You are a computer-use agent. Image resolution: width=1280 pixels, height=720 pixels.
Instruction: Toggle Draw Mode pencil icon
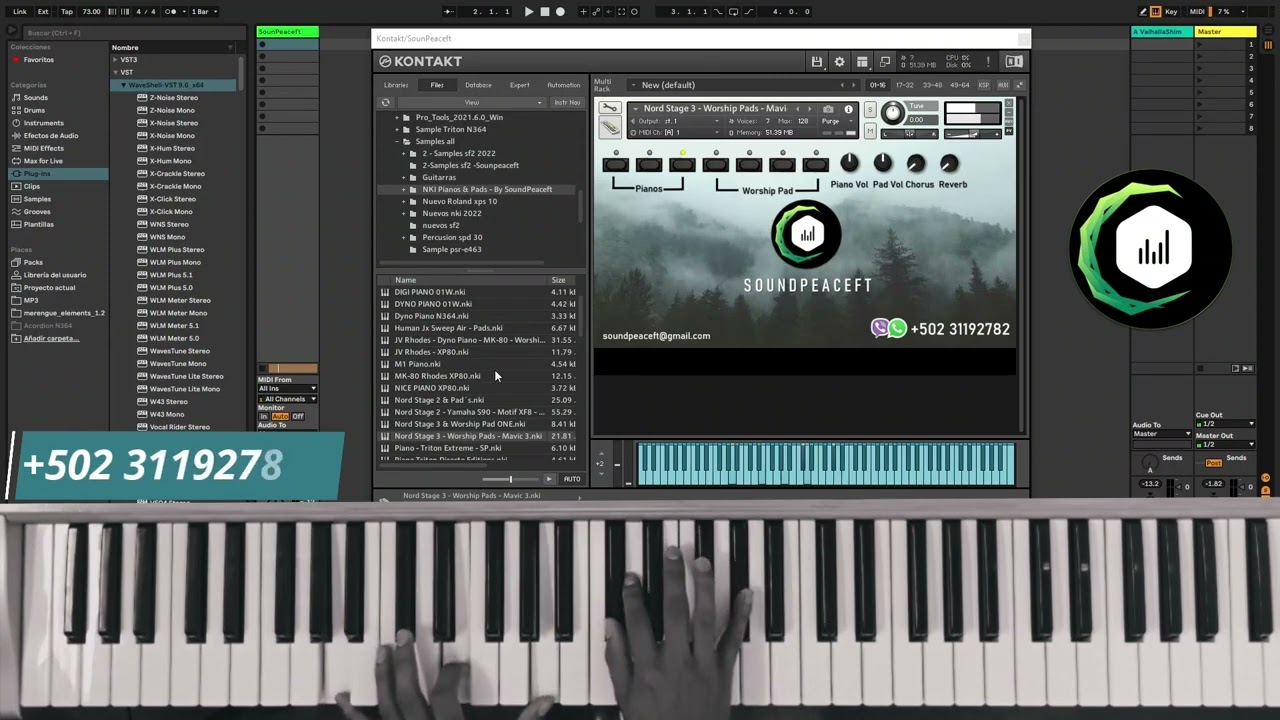[1143, 12]
